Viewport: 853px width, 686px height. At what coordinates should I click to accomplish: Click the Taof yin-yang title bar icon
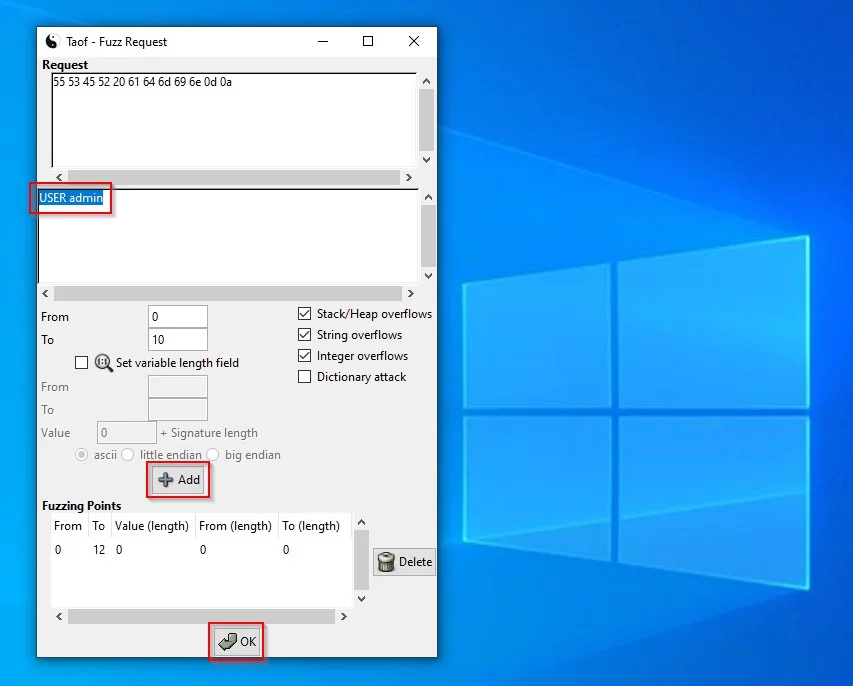click(x=53, y=42)
